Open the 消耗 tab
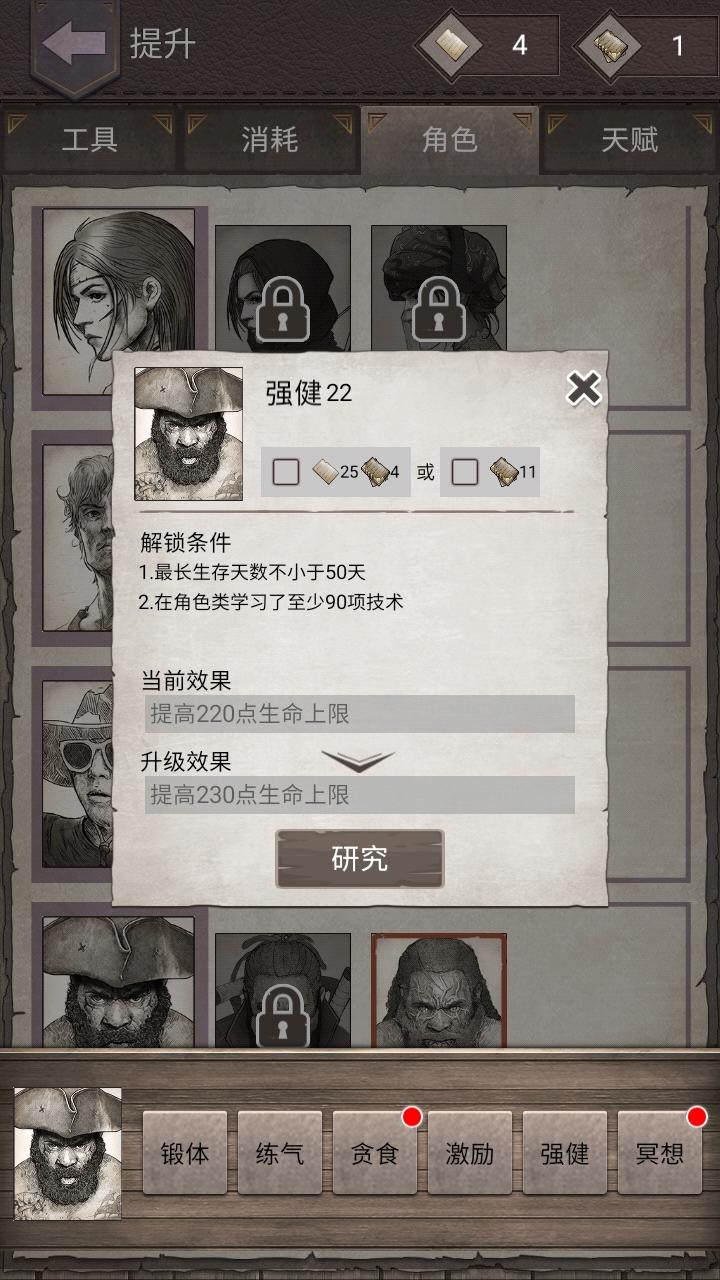This screenshot has width=720, height=1280. [x=270, y=139]
